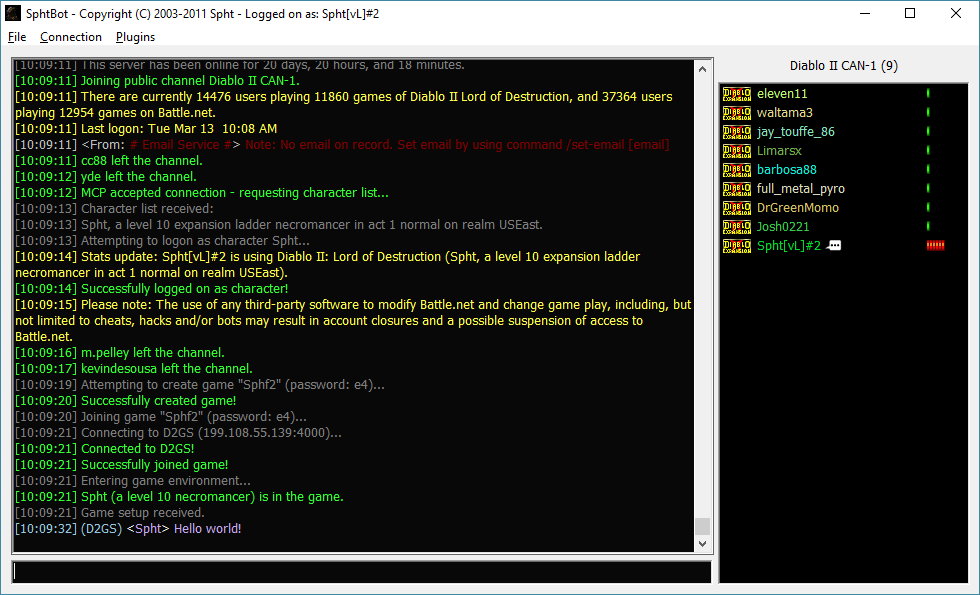
Task: Minimize the SphtBot window
Action: pyautogui.click(x=865, y=13)
